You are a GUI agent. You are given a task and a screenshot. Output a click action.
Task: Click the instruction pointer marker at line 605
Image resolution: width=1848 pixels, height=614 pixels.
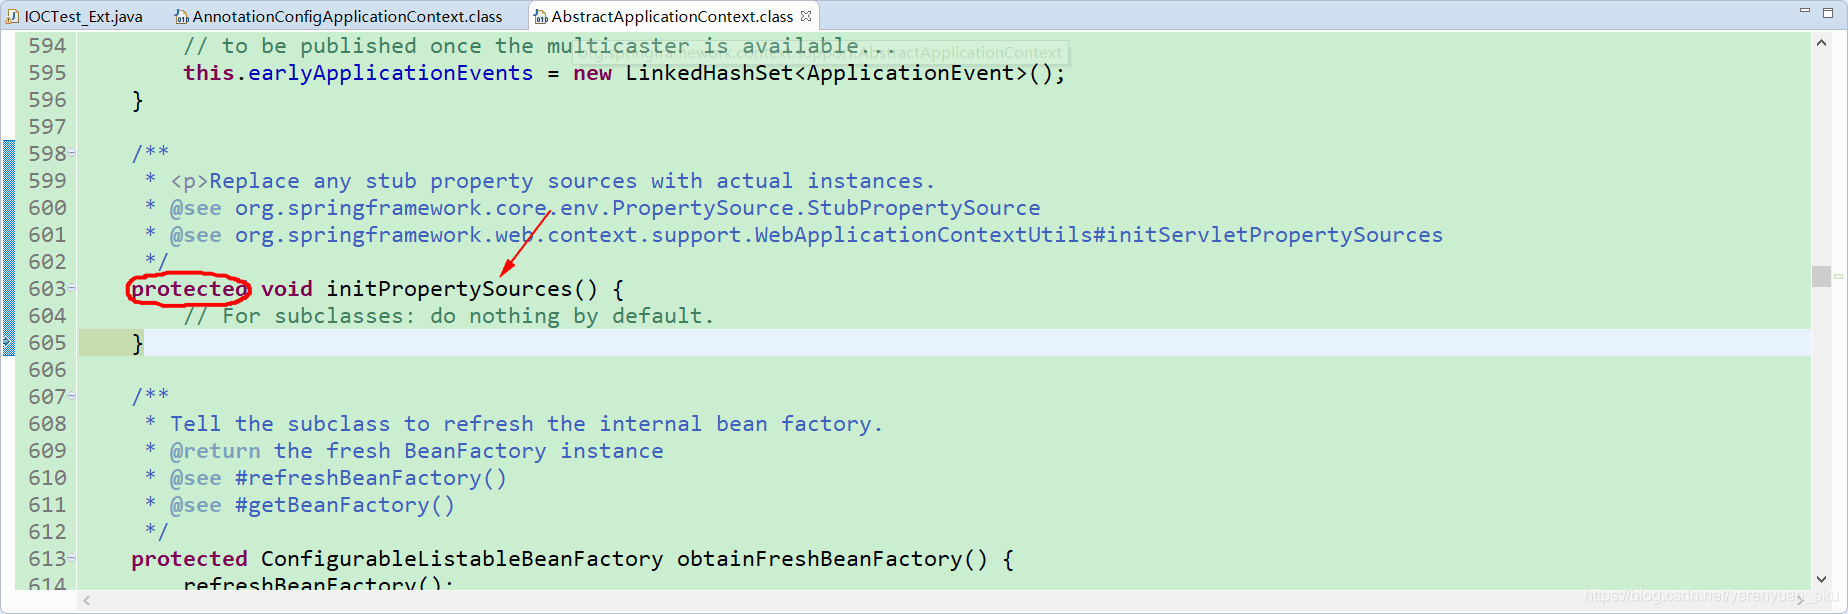[8, 343]
